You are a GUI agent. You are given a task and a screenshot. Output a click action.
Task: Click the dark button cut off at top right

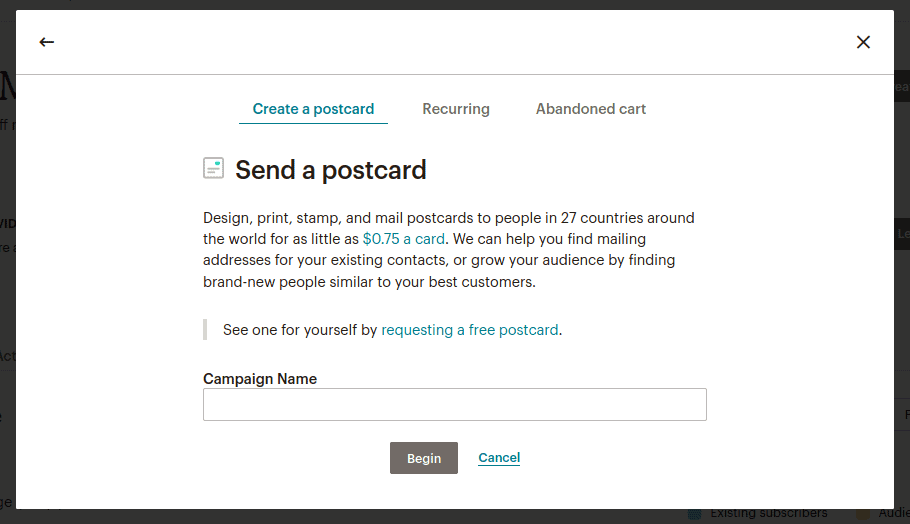(x=902, y=86)
